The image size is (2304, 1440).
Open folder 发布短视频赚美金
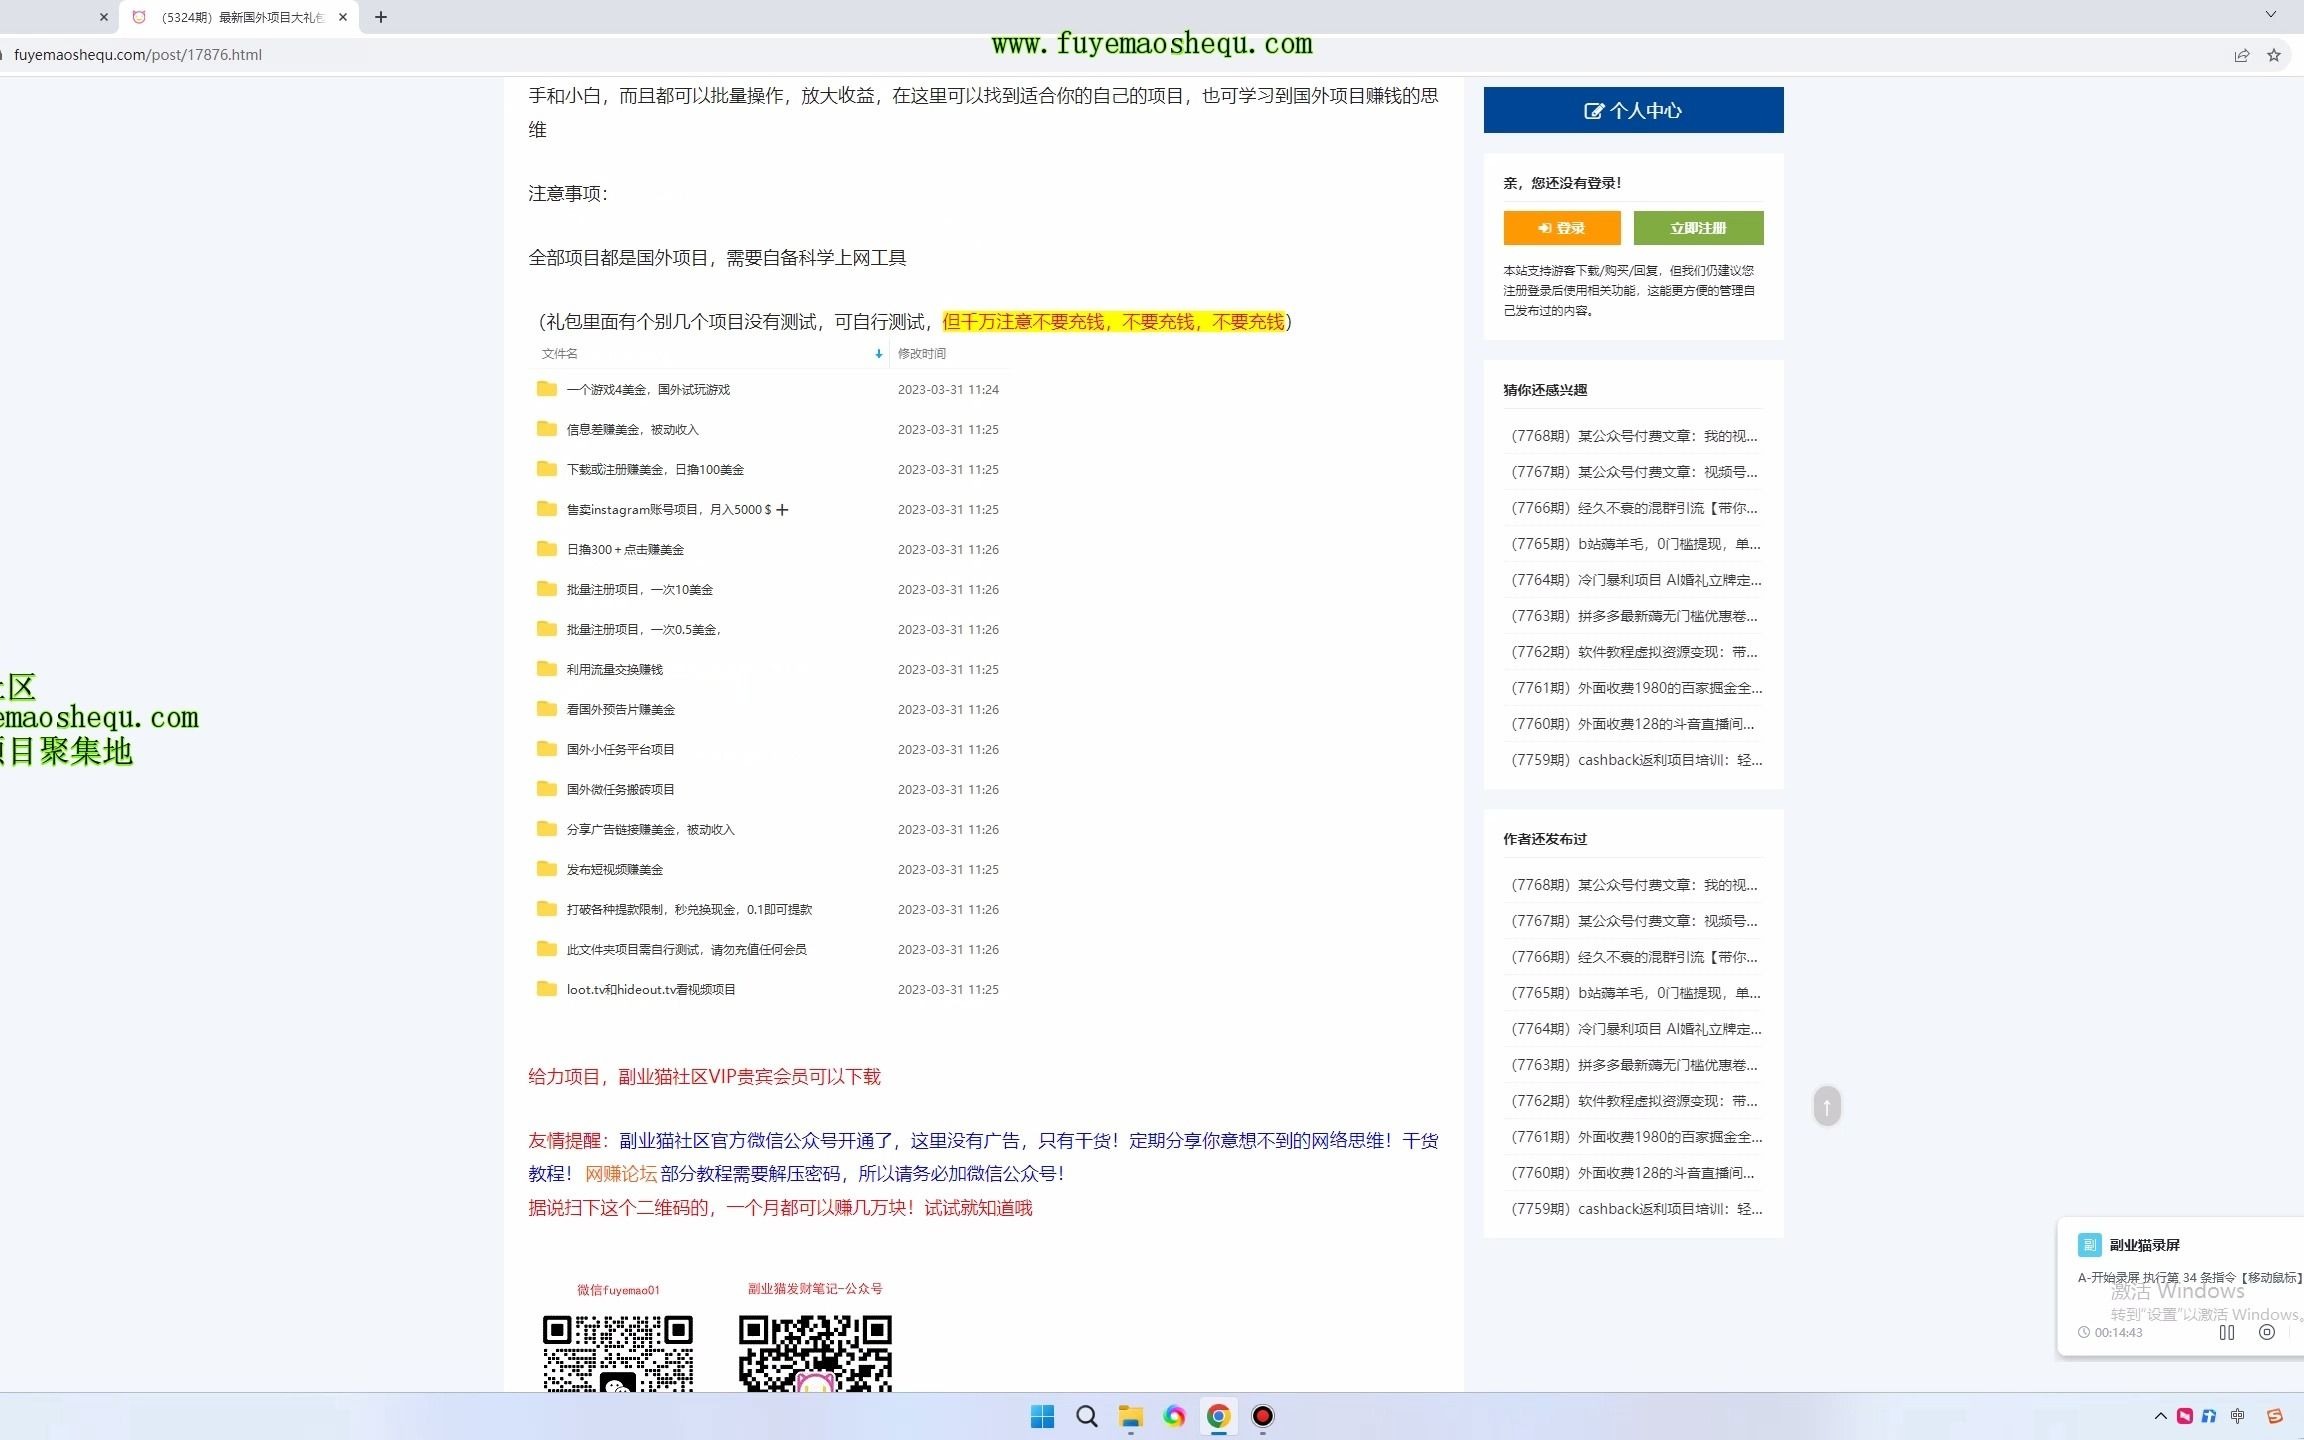614,870
